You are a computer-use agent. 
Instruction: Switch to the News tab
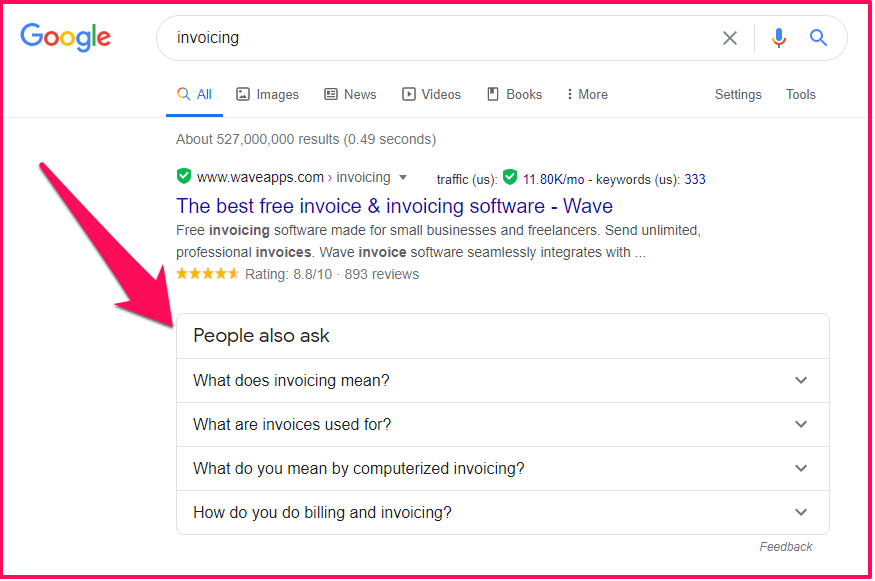click(350, 94)
